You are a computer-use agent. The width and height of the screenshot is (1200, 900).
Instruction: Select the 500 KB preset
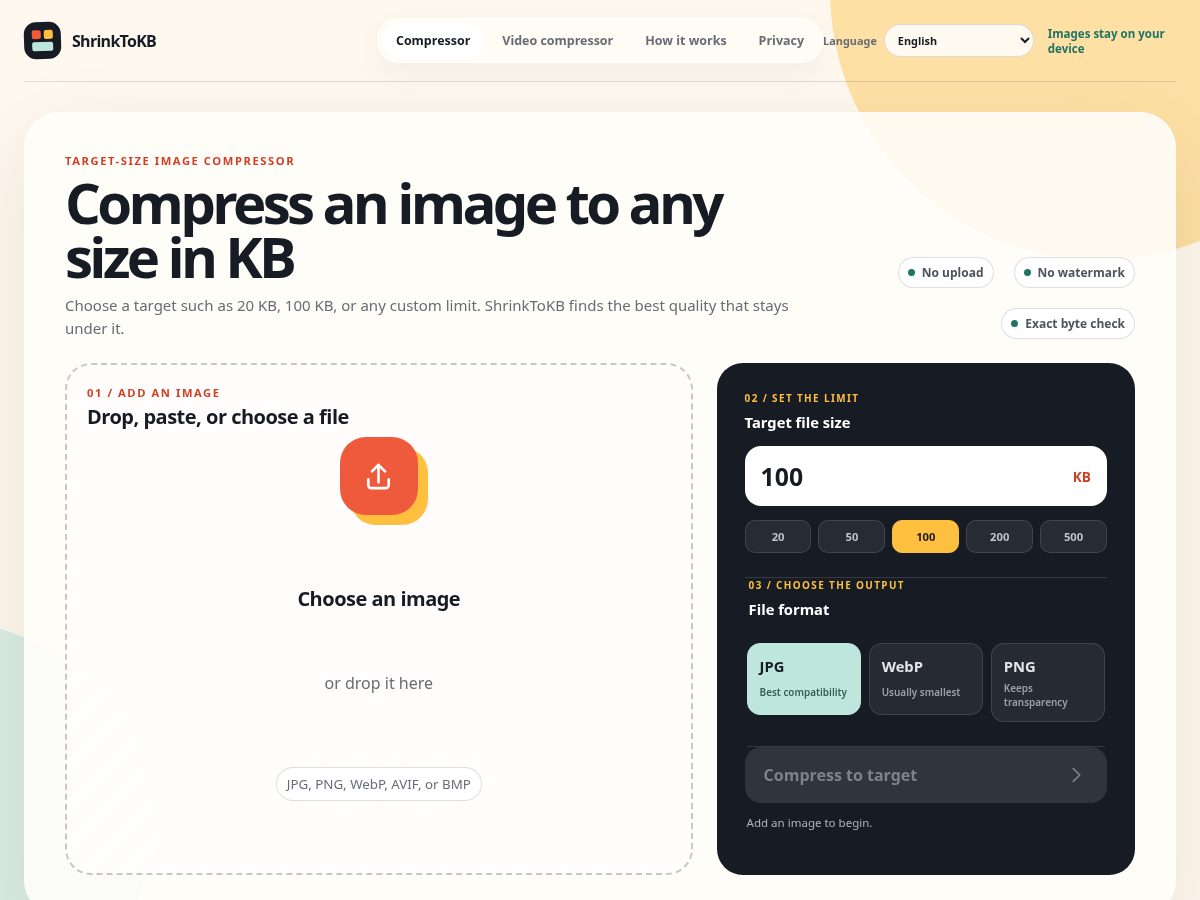(1074, 537)
